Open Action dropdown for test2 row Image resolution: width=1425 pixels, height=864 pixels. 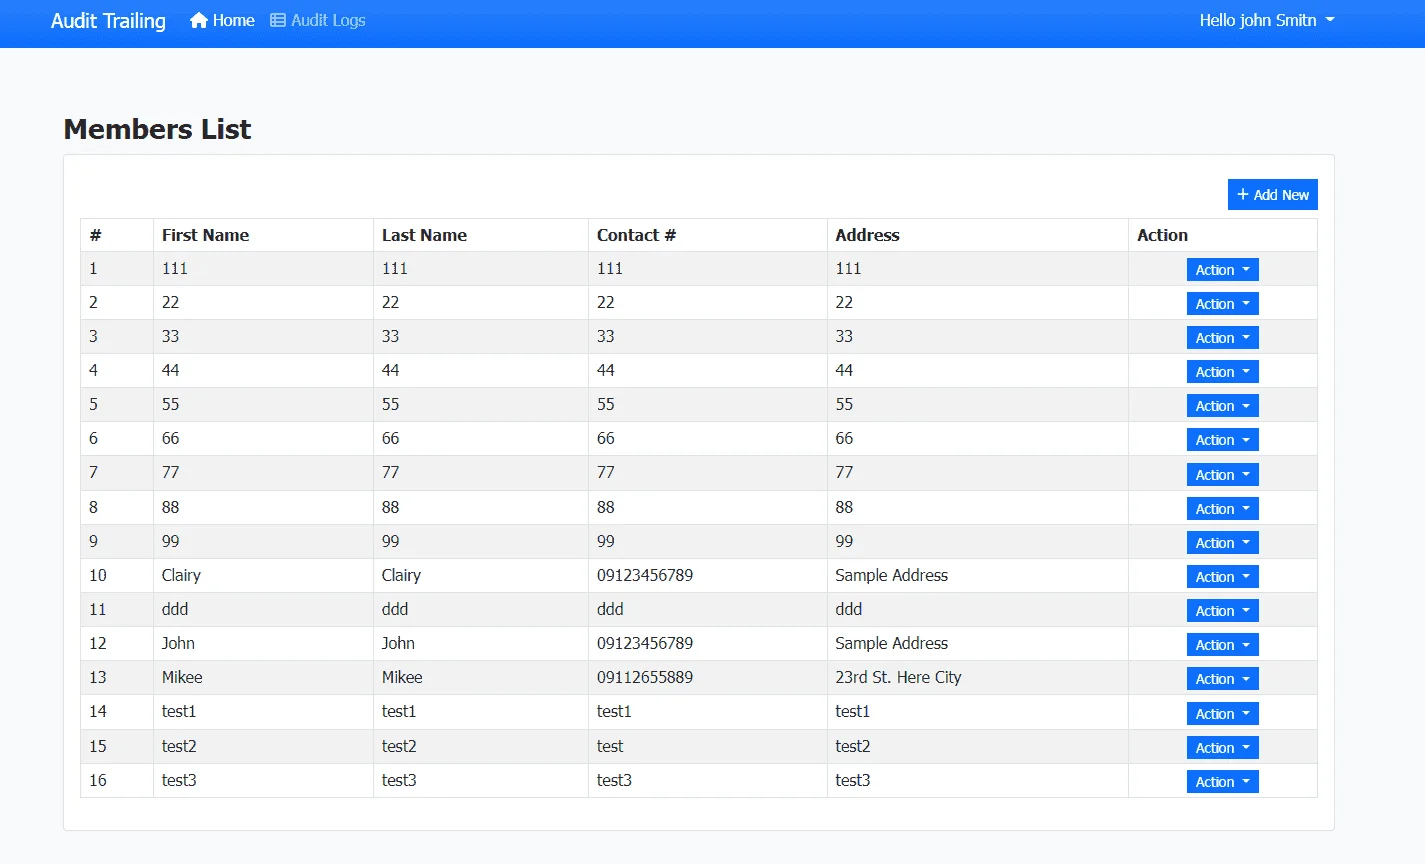click(x=1222, y=748)
